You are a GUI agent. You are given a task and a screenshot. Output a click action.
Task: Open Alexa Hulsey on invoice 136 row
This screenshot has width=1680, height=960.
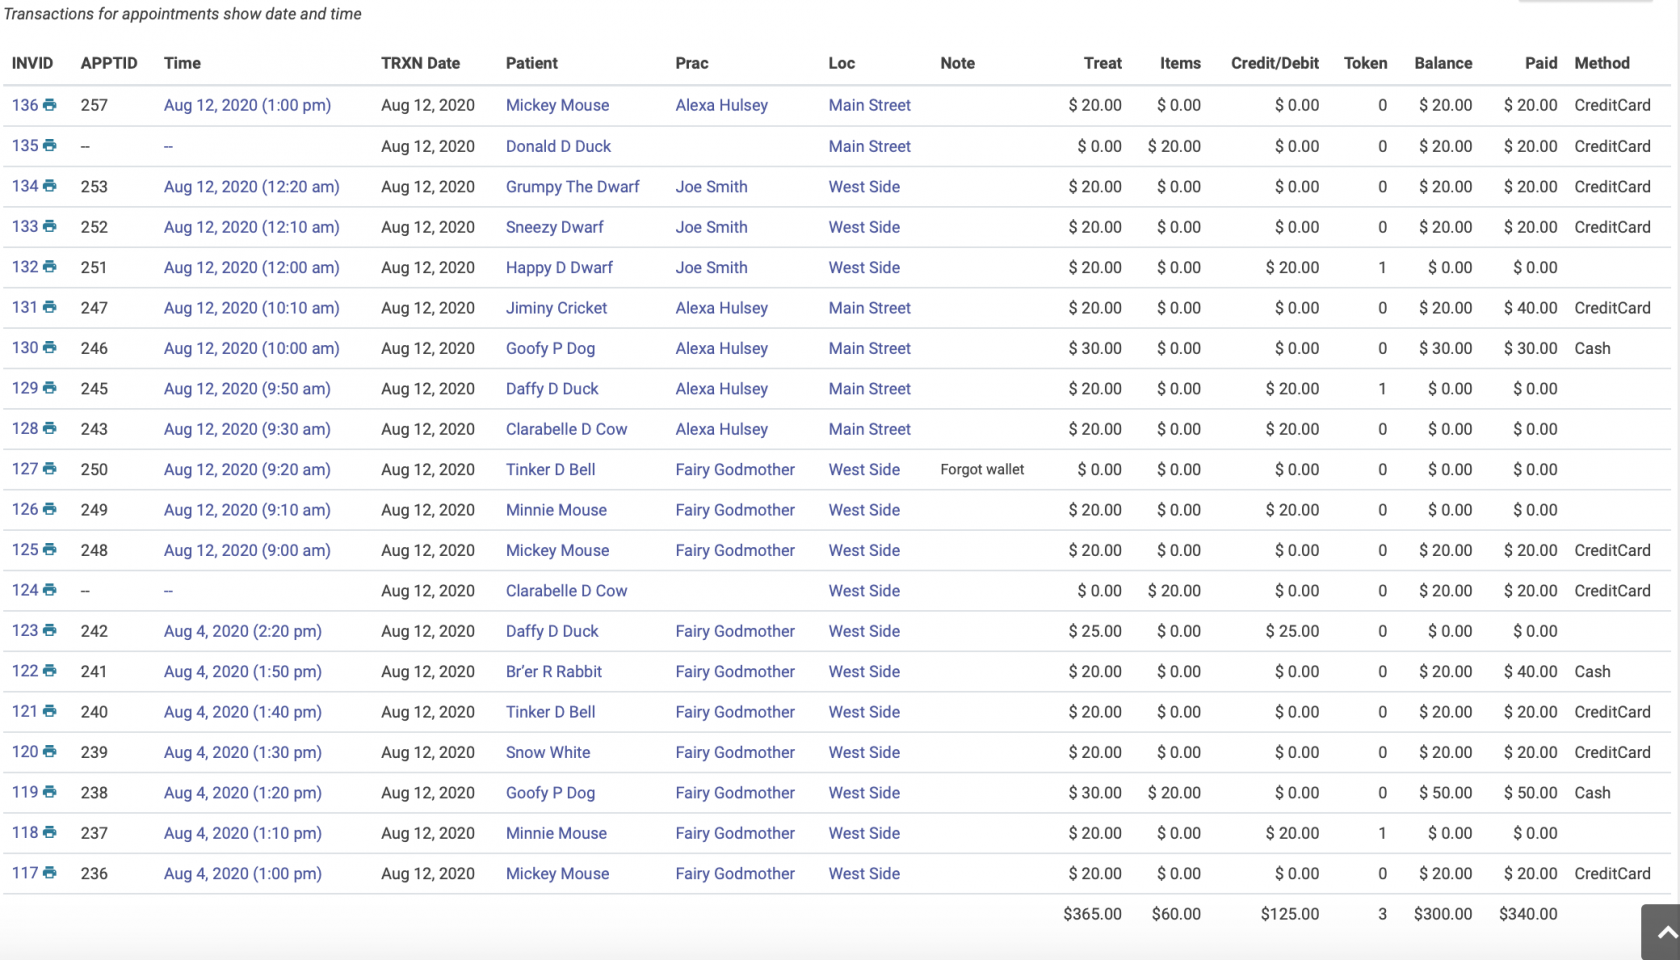pyautogui.click(x=722, y=105)
